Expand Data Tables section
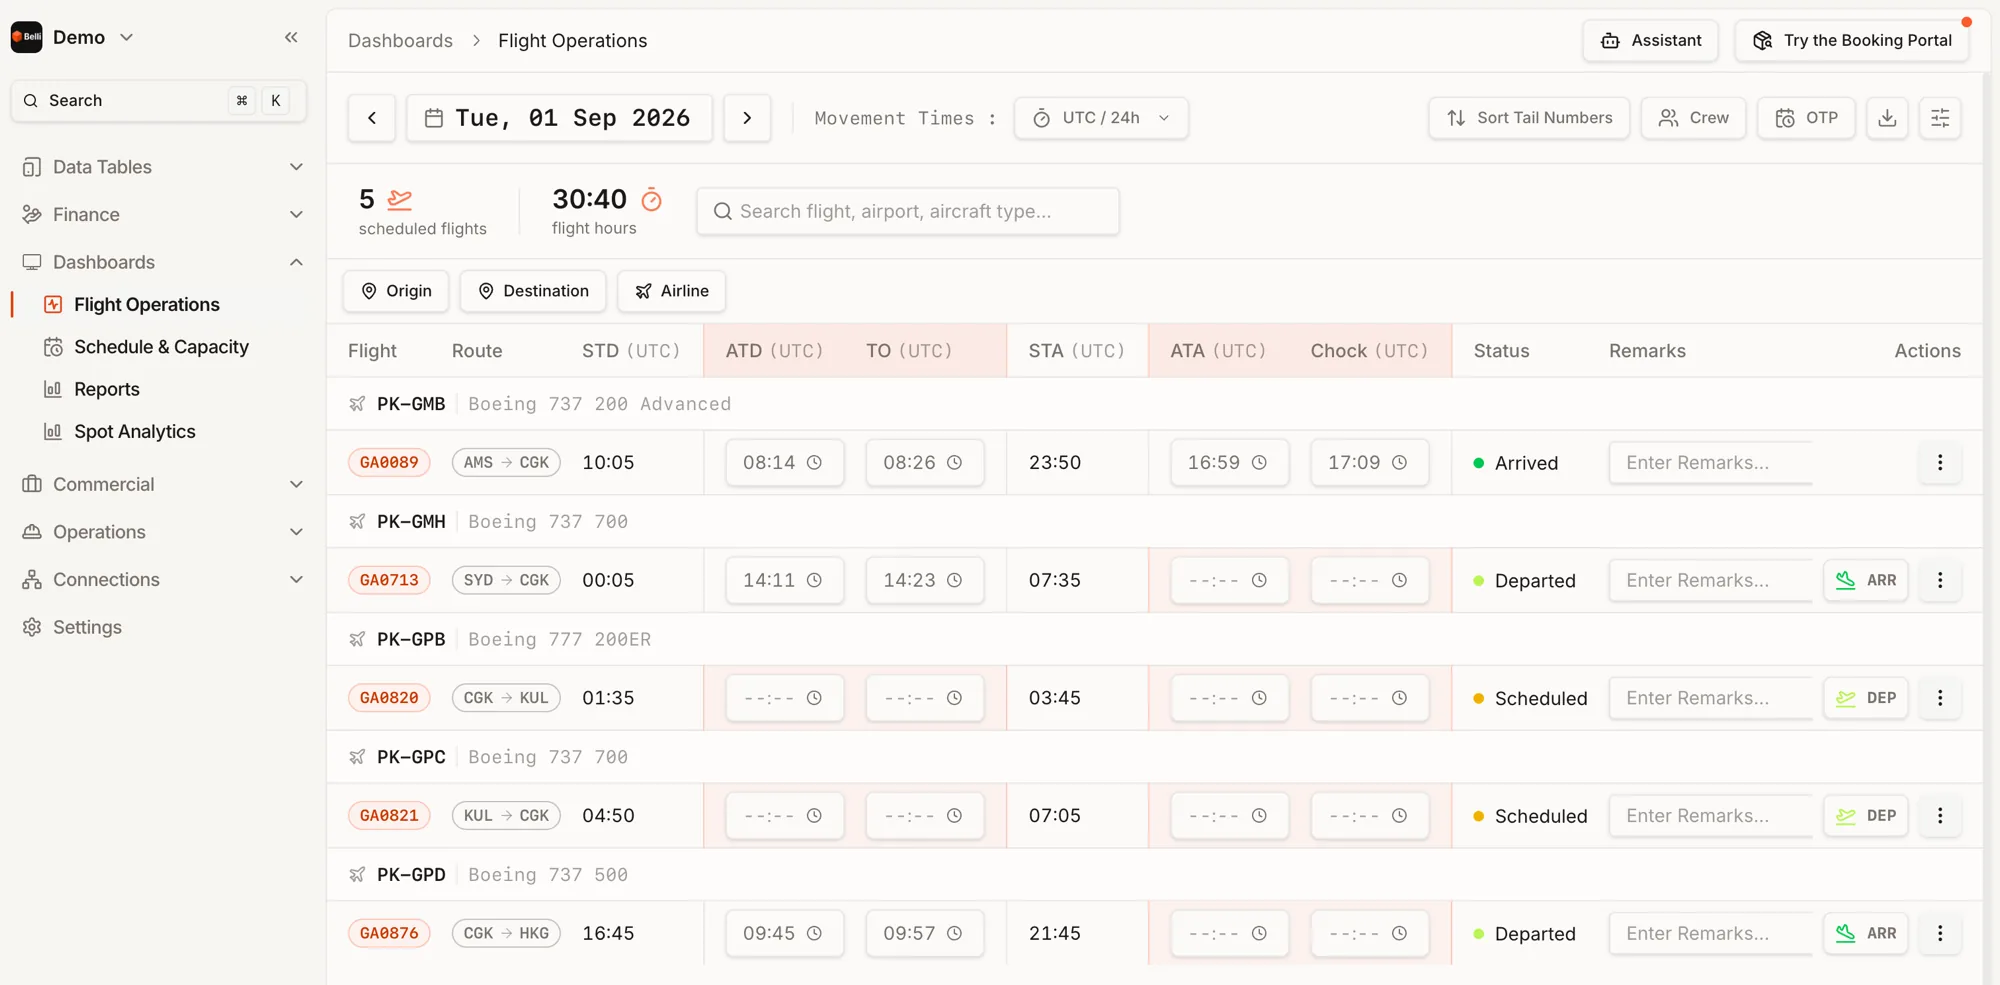 (162, 167)
